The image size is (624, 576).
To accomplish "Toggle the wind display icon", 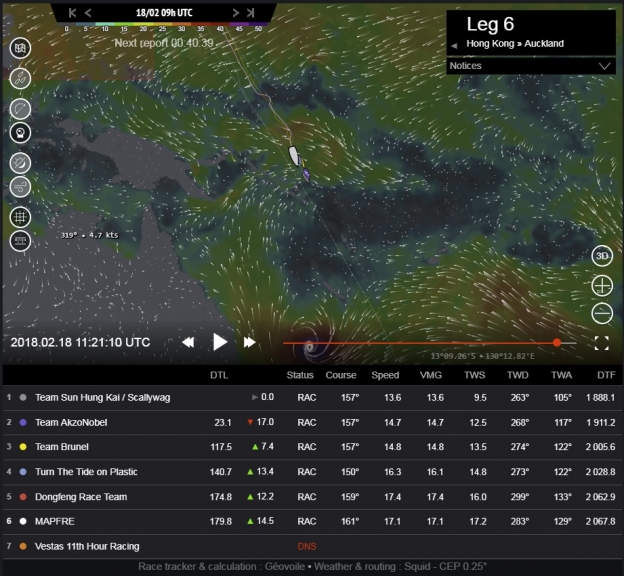I will click(20, 187).
